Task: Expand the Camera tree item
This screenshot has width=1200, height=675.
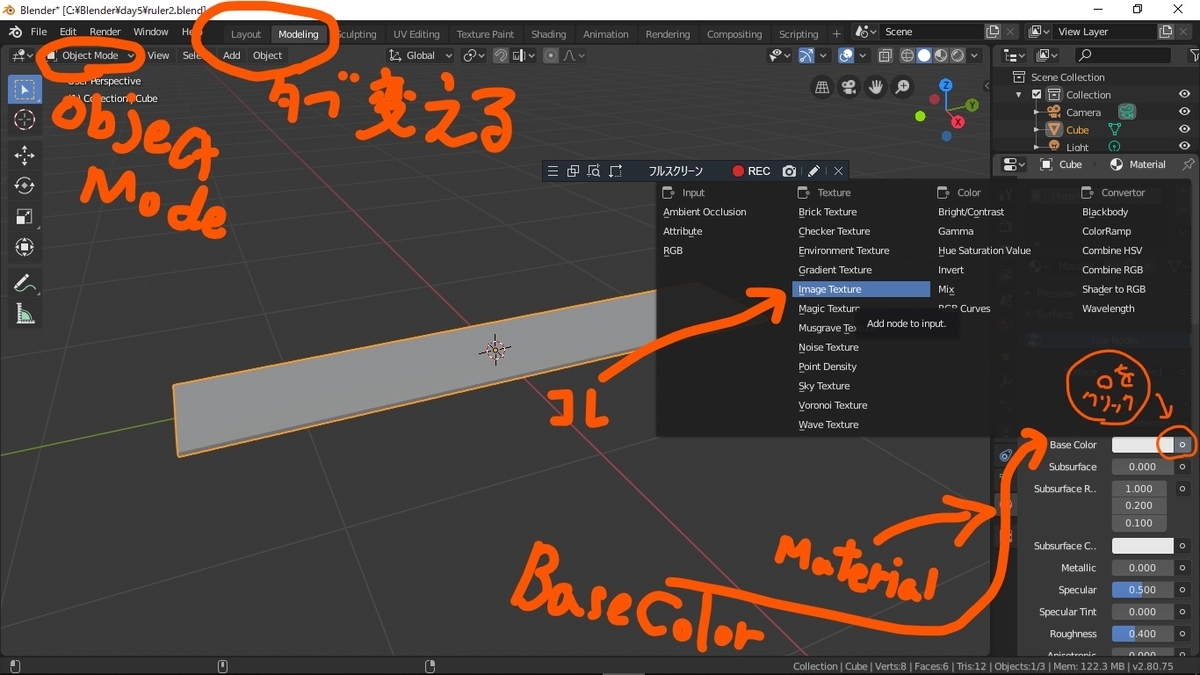Action: pyautogui.click(x=1037, y=113)
